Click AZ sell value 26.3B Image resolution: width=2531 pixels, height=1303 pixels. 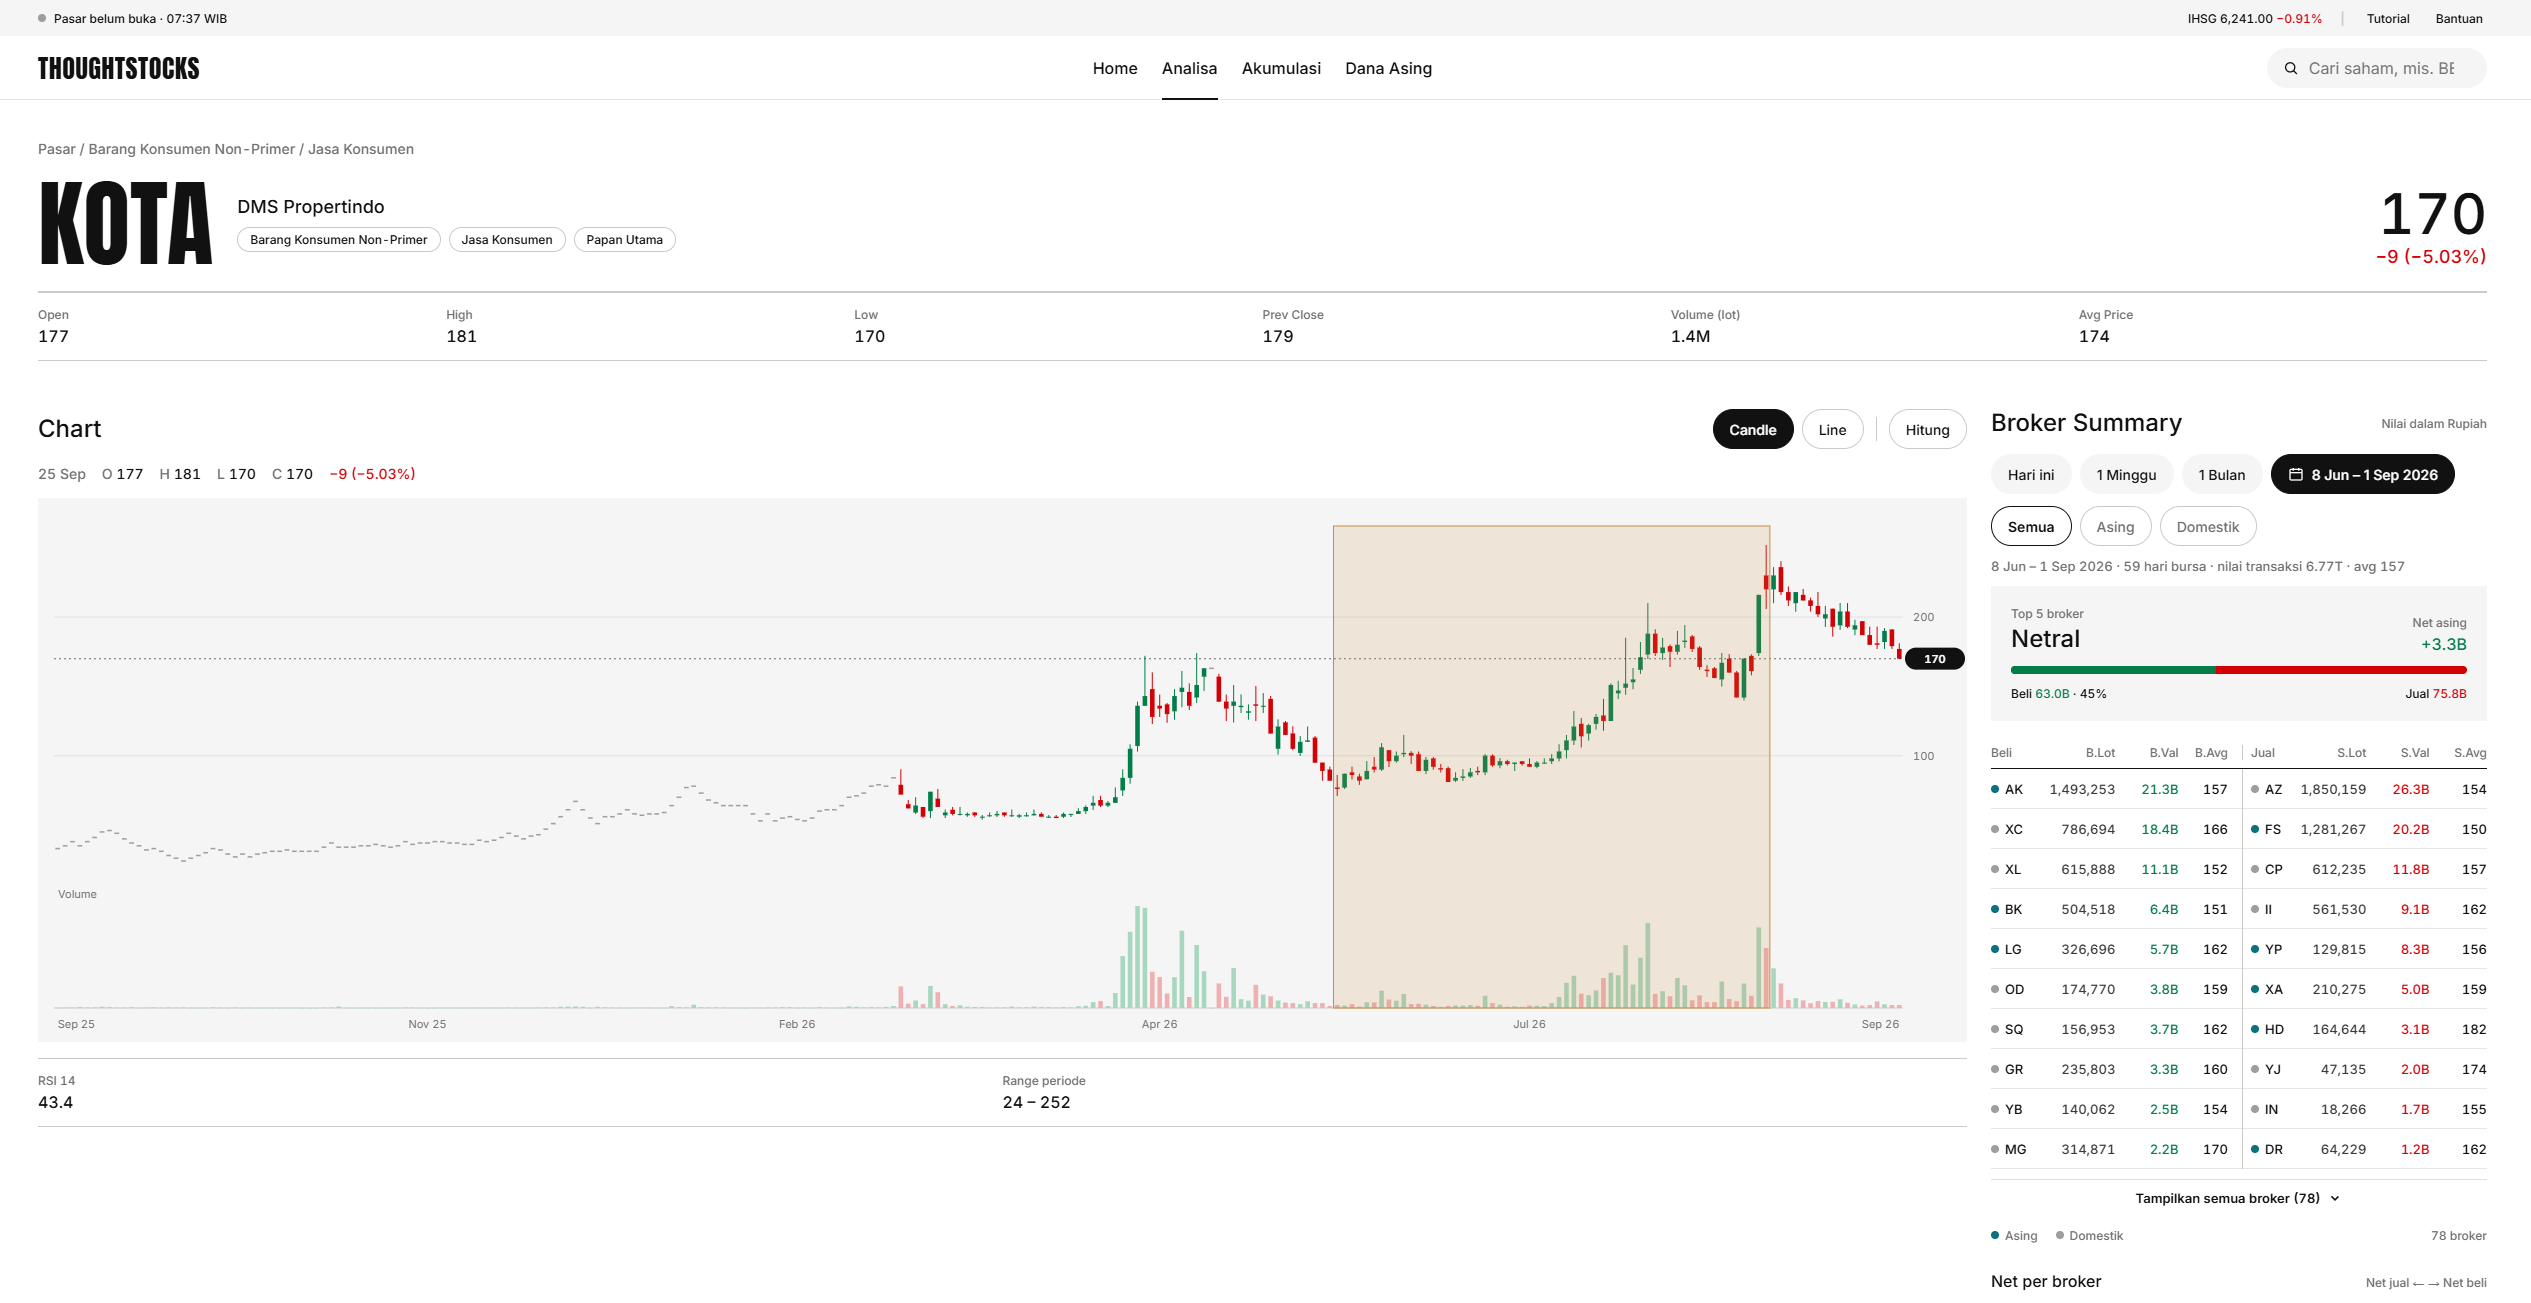tap(2410, 790)
